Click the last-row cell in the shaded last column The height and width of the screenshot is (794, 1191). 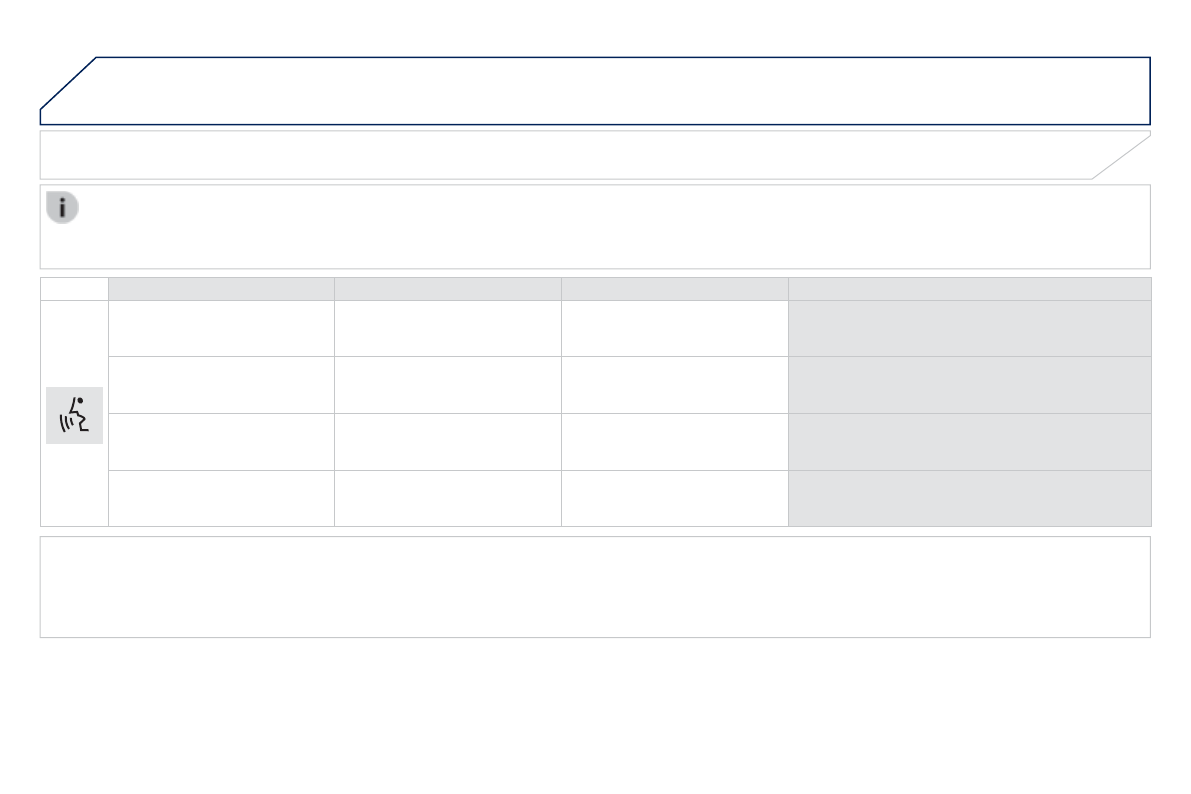pos(969,498)
